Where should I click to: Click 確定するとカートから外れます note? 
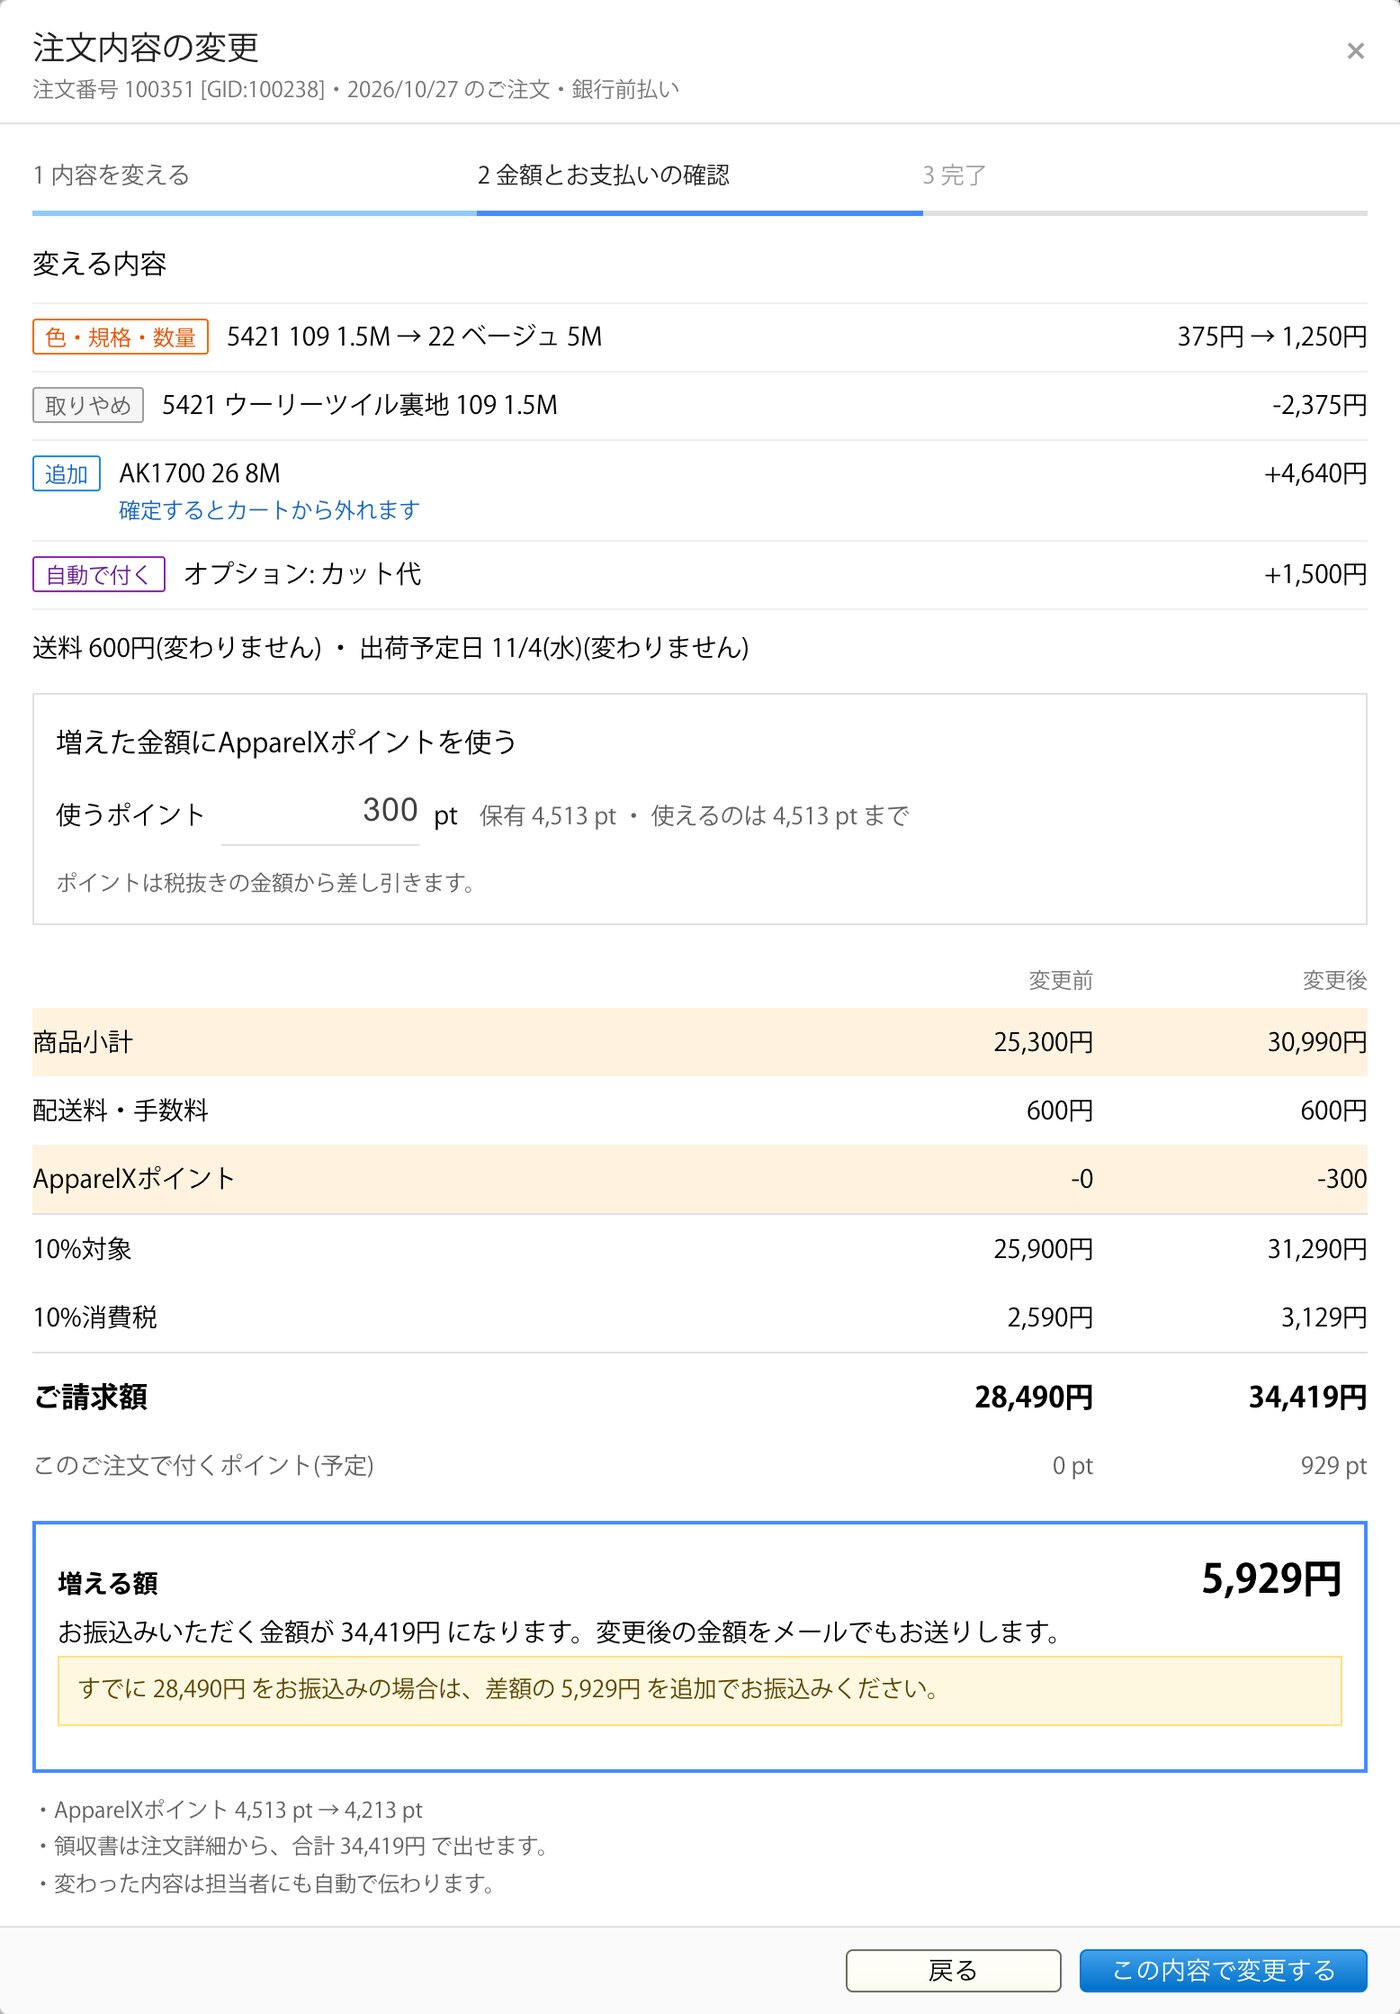coord(269,510)
